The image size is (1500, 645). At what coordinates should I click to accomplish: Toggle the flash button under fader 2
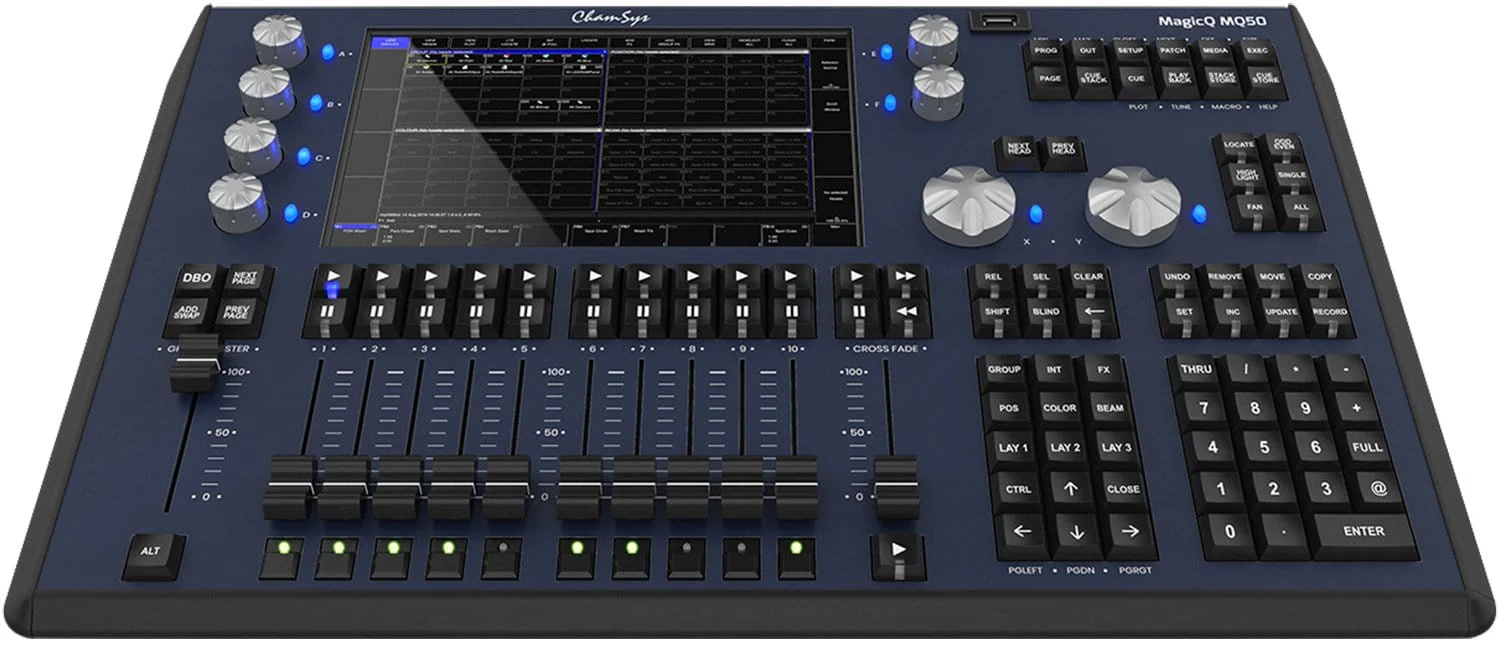[x=338, y=556]
